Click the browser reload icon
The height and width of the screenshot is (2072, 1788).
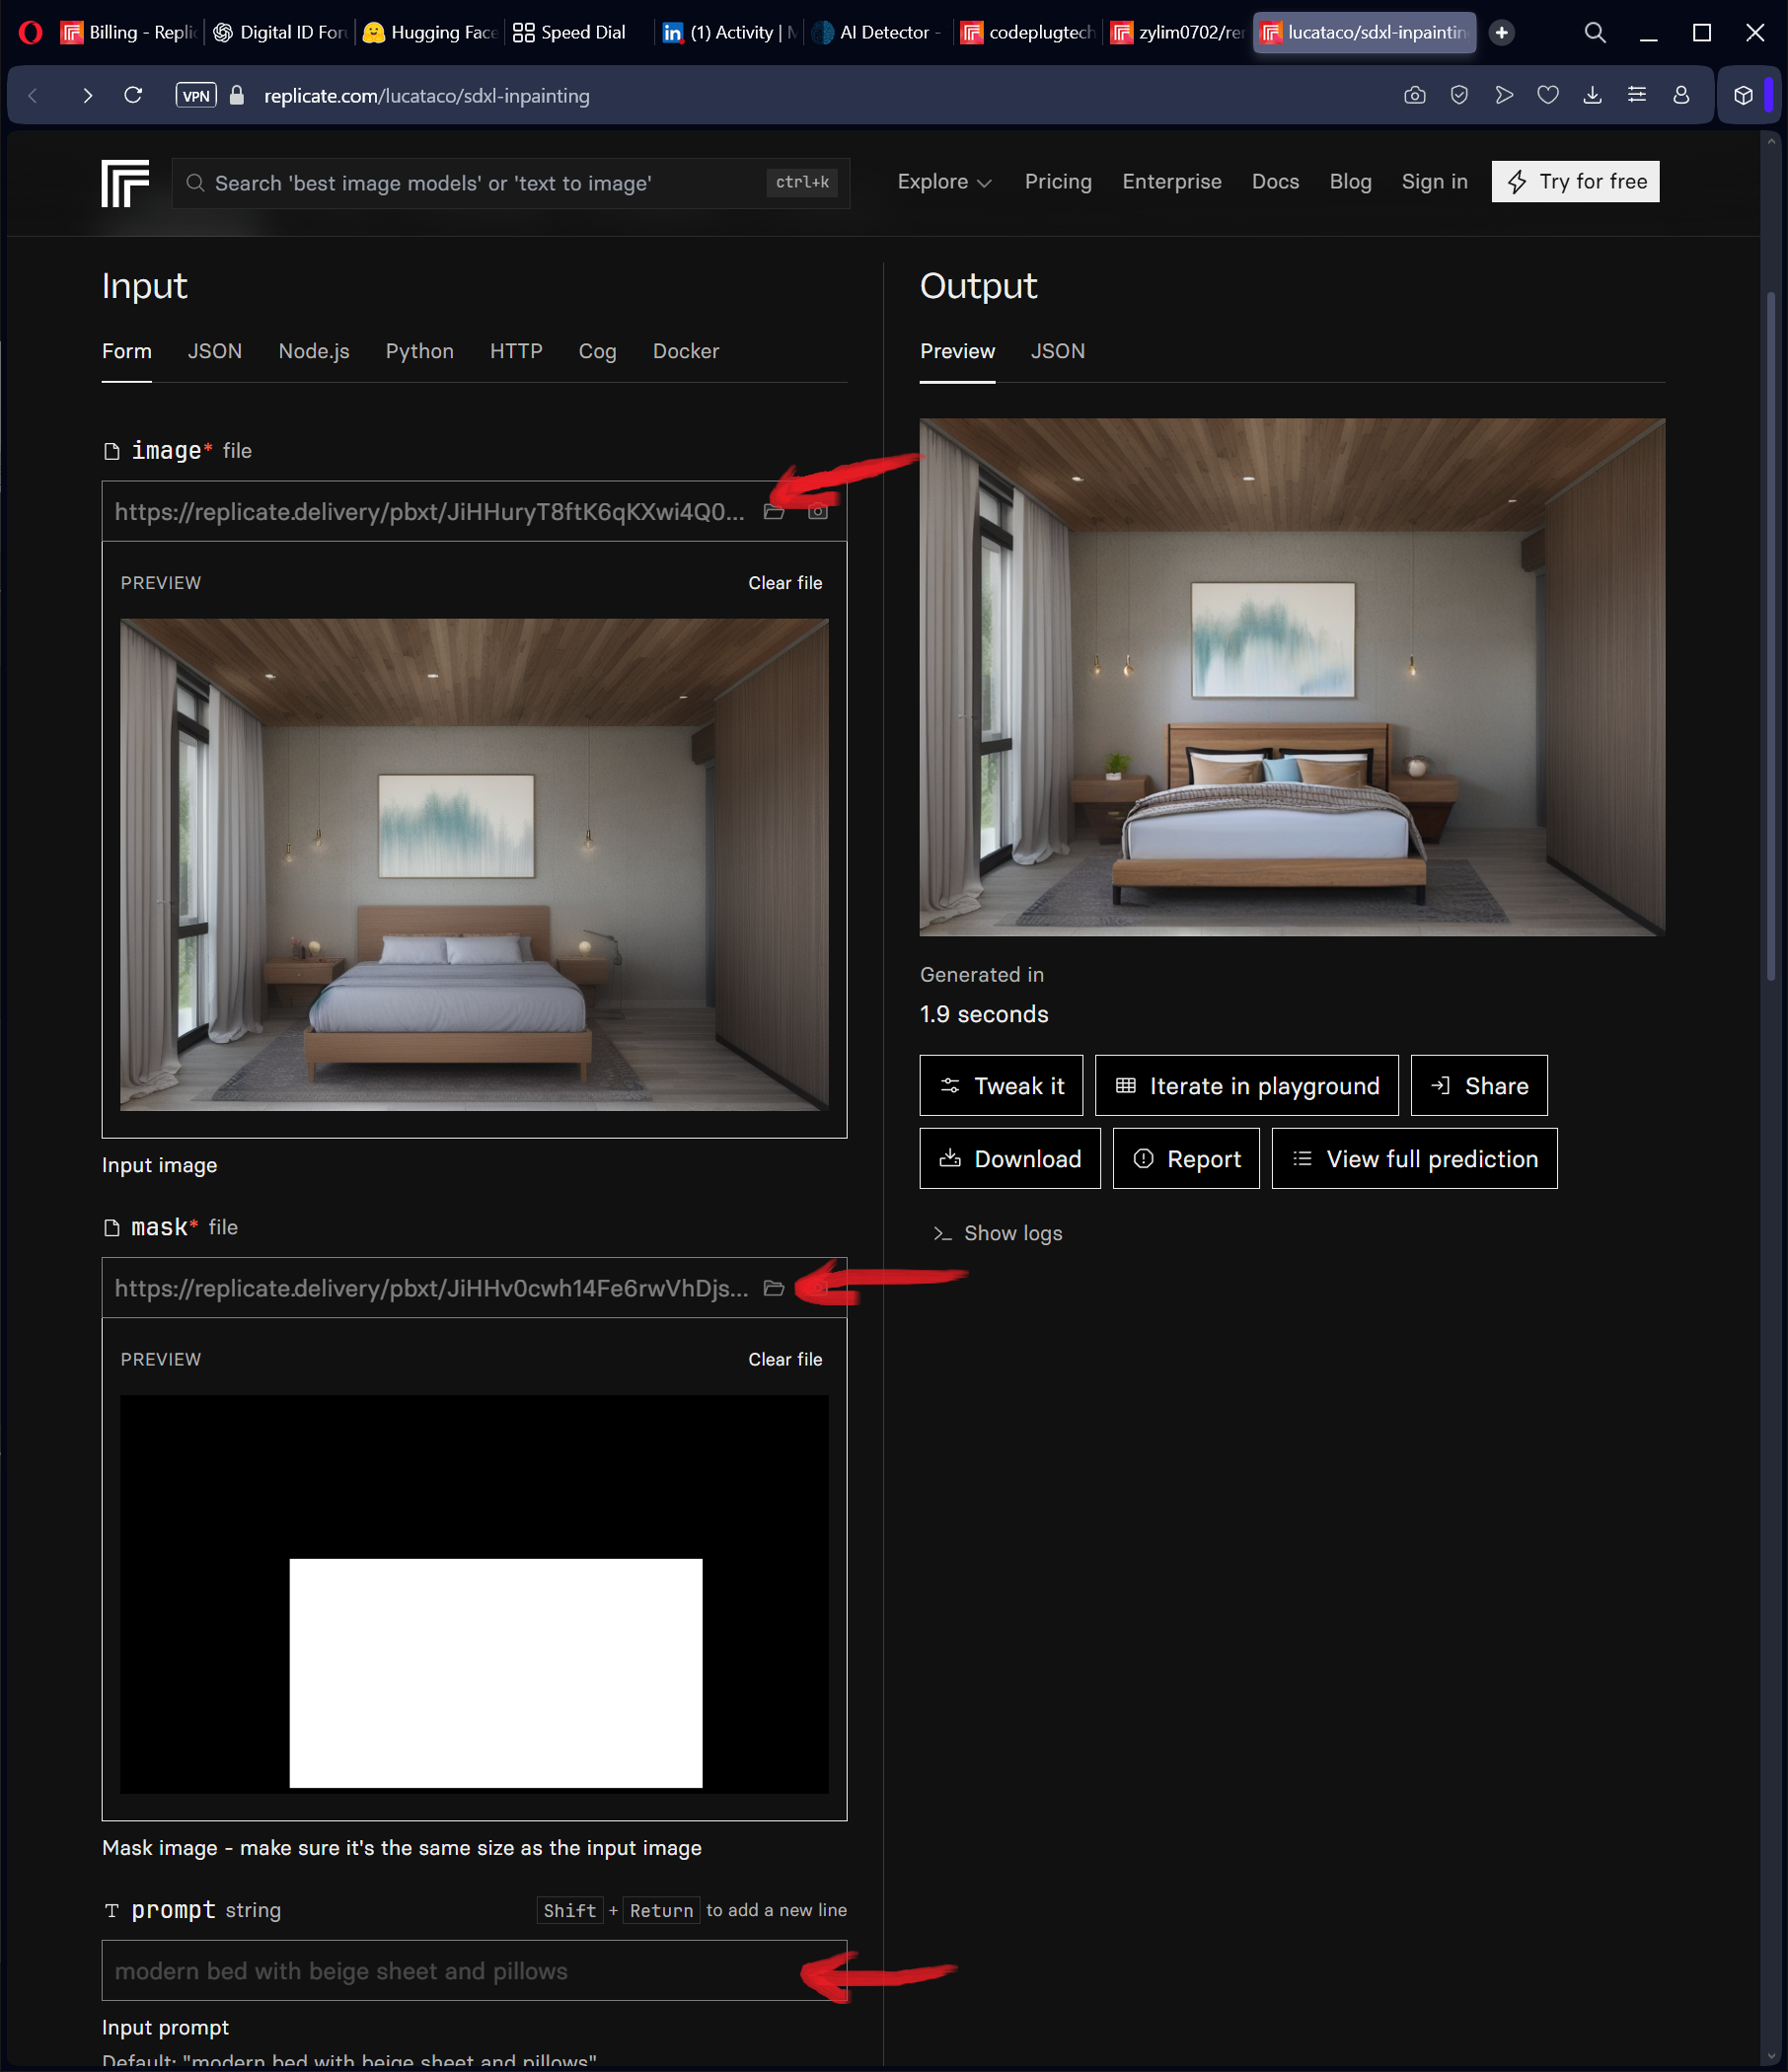pyautogui.click(x=133, y=95)
